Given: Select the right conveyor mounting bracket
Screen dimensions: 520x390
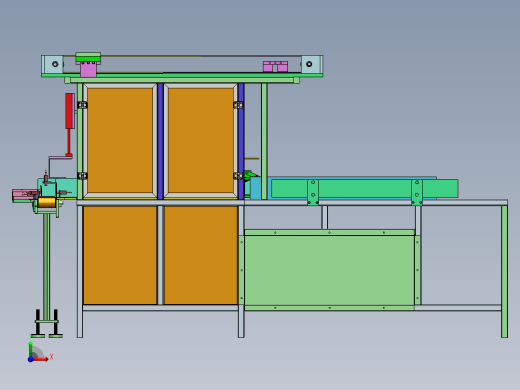Looking at the screenshot, I should point(417,192).
